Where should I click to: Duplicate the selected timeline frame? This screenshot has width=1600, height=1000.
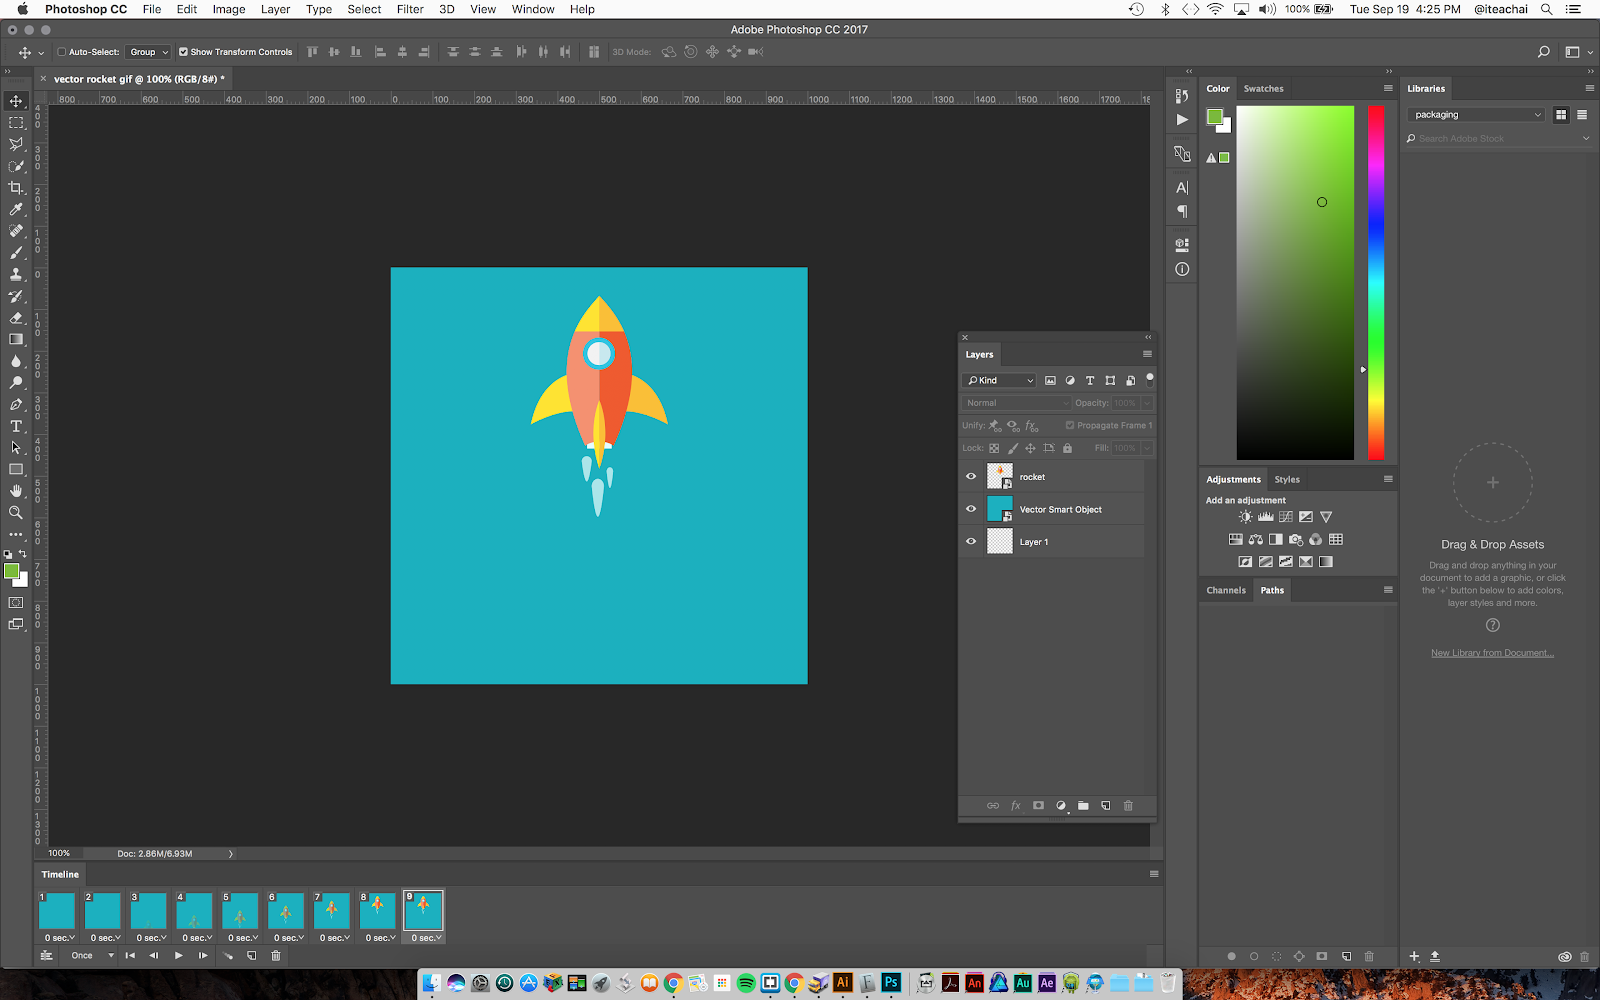(252, 956)
